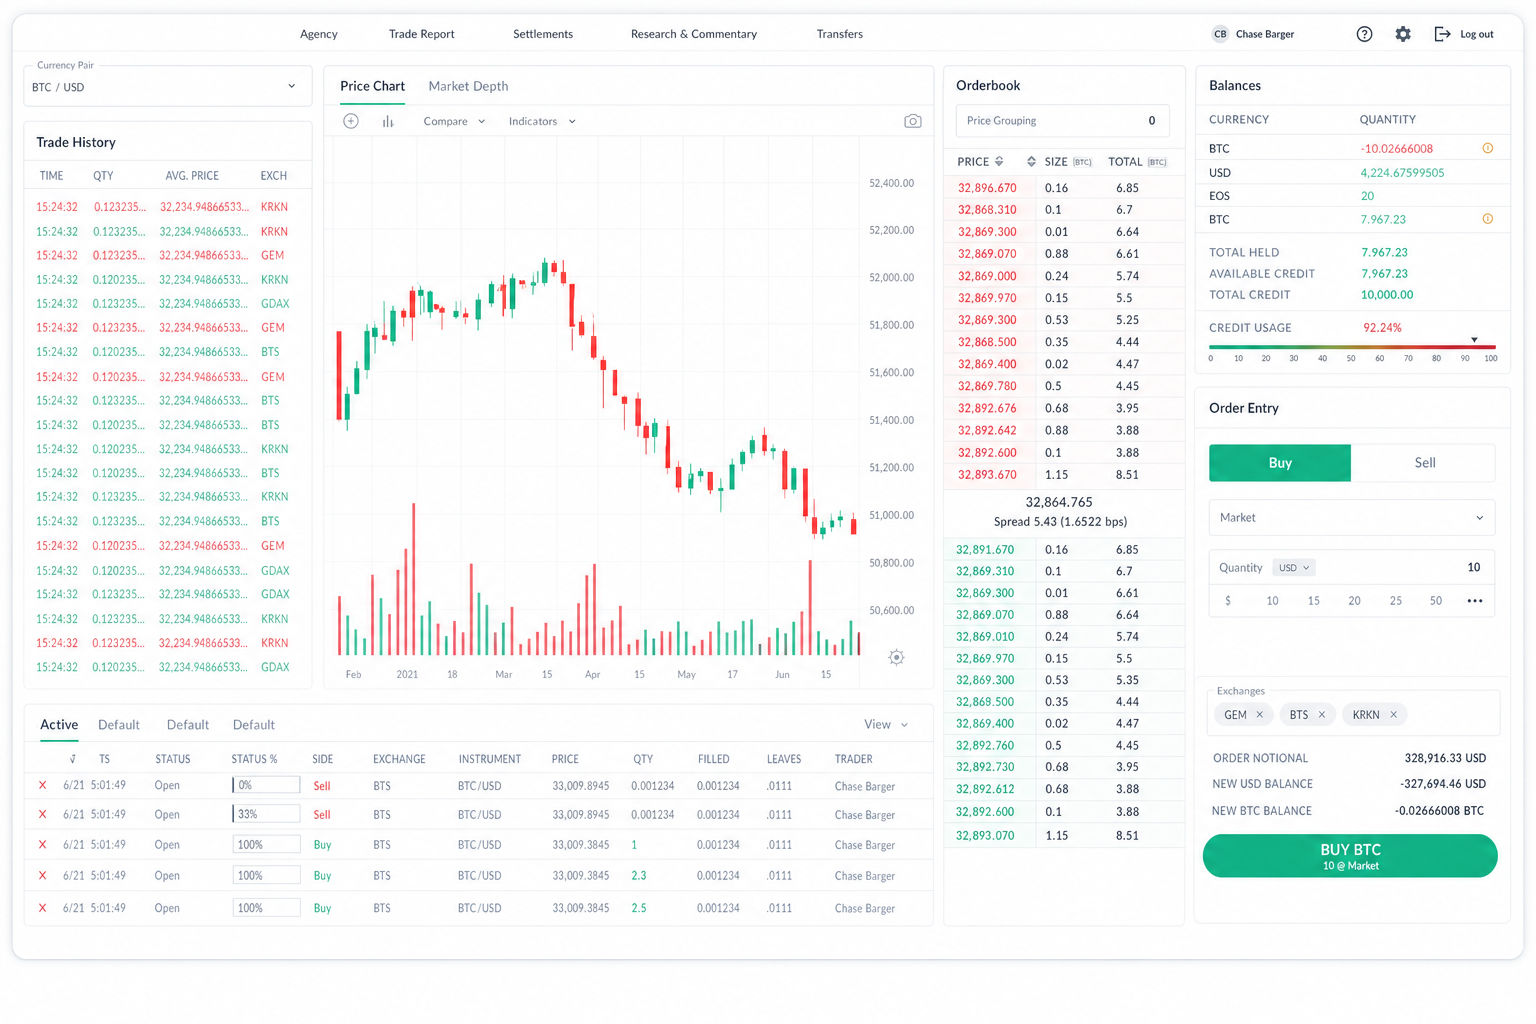Viewport: 1536px width, 1024px height.
Task: Open the Market order type dropdown
Action: pyautogui.click(x=1352, y=518)
